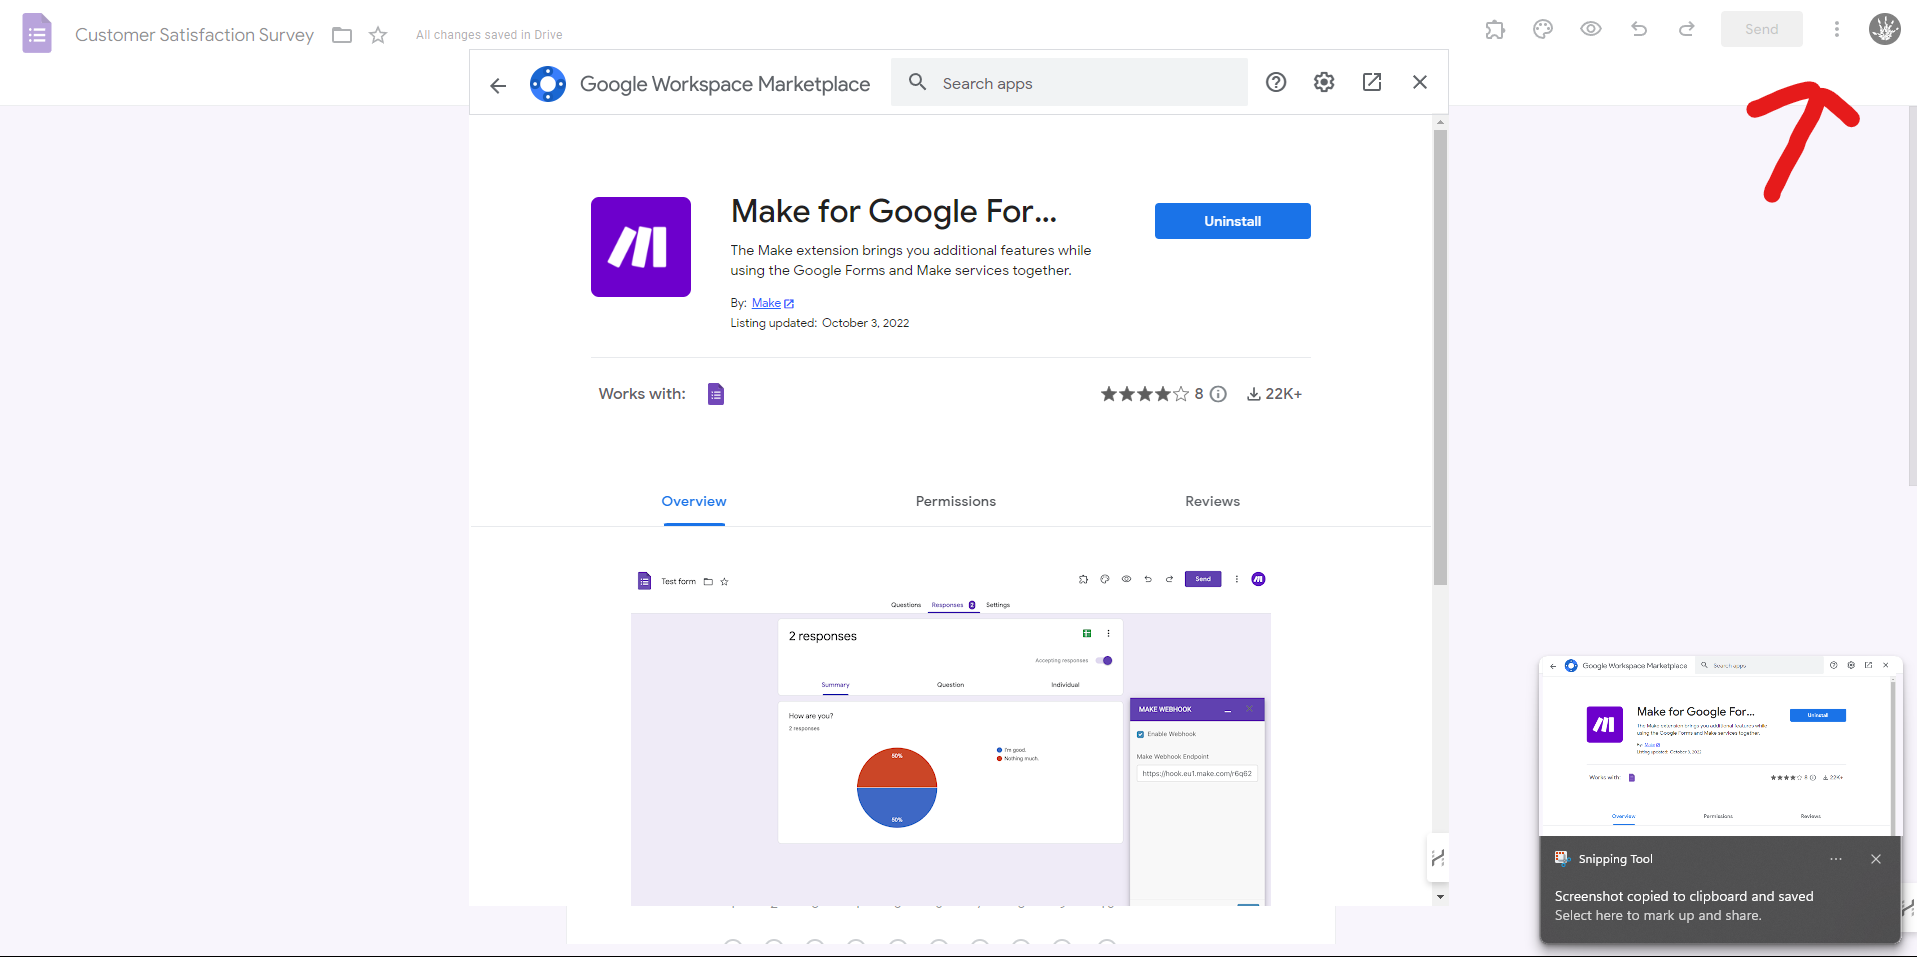Preview form with eye icon
The width and height of the screenshot is (1917, 957).
click(1591, 29)
